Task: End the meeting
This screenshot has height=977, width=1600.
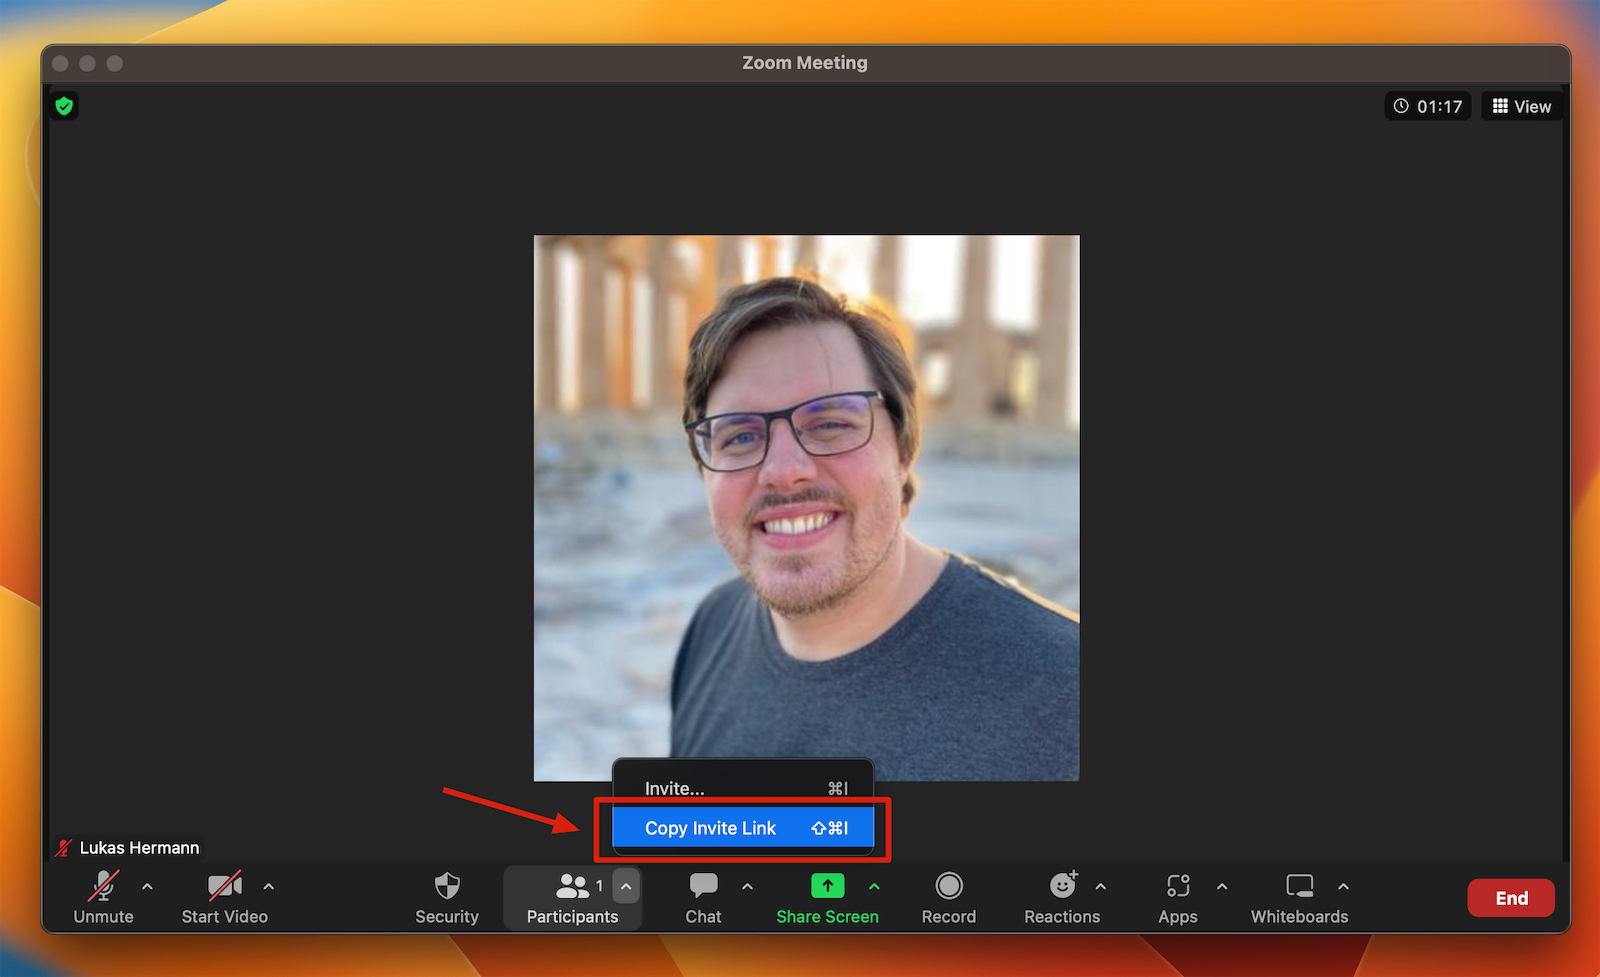Action: (1510, 897)
